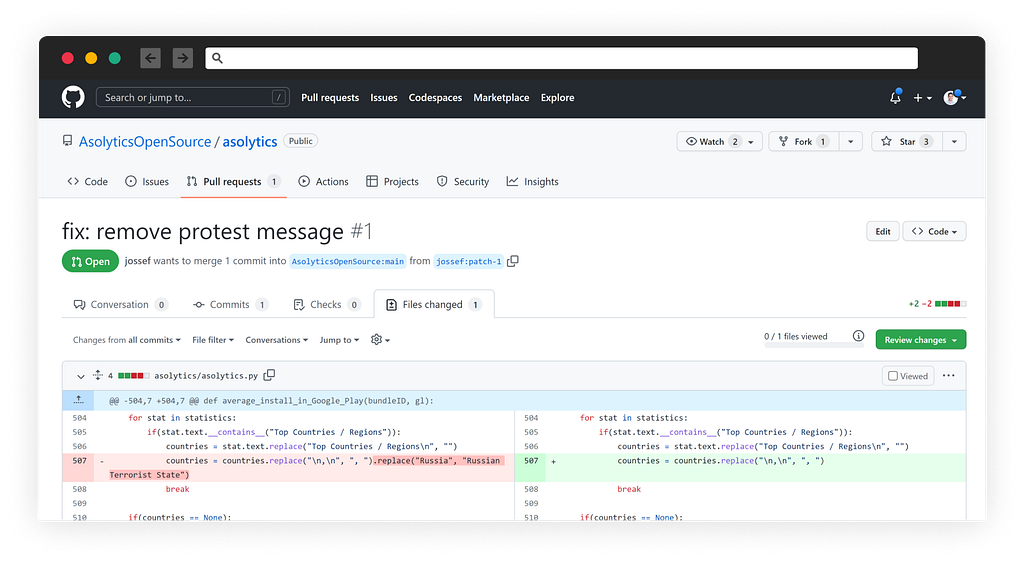Open the plus create-new menu
Viewport: 1024px width, 562px height.
click(922, 98)
